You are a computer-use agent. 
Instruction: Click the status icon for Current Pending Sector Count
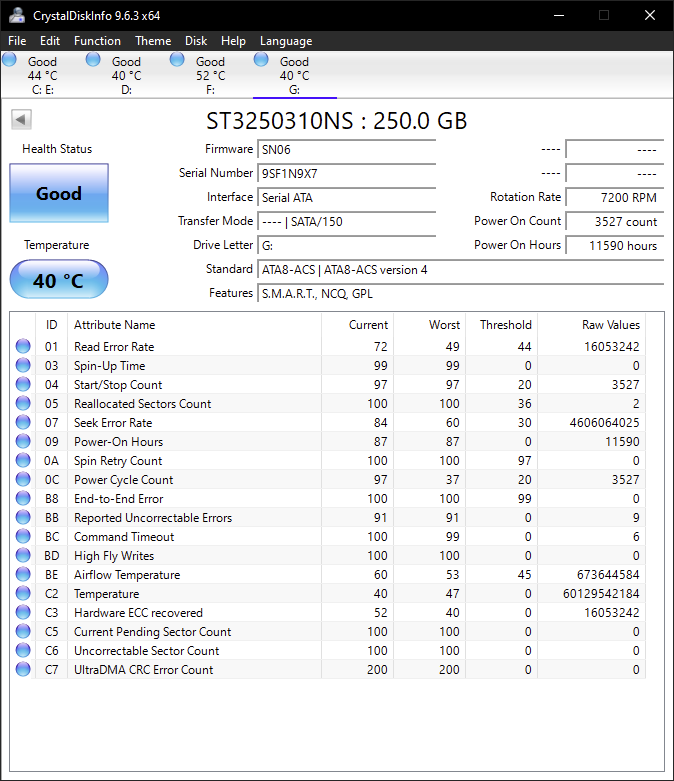click(23, 631)
